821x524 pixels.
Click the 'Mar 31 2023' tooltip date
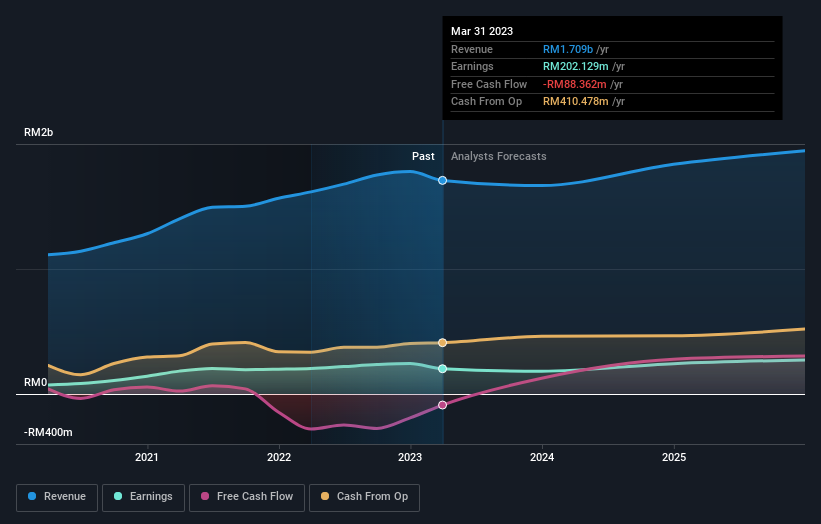482,31
